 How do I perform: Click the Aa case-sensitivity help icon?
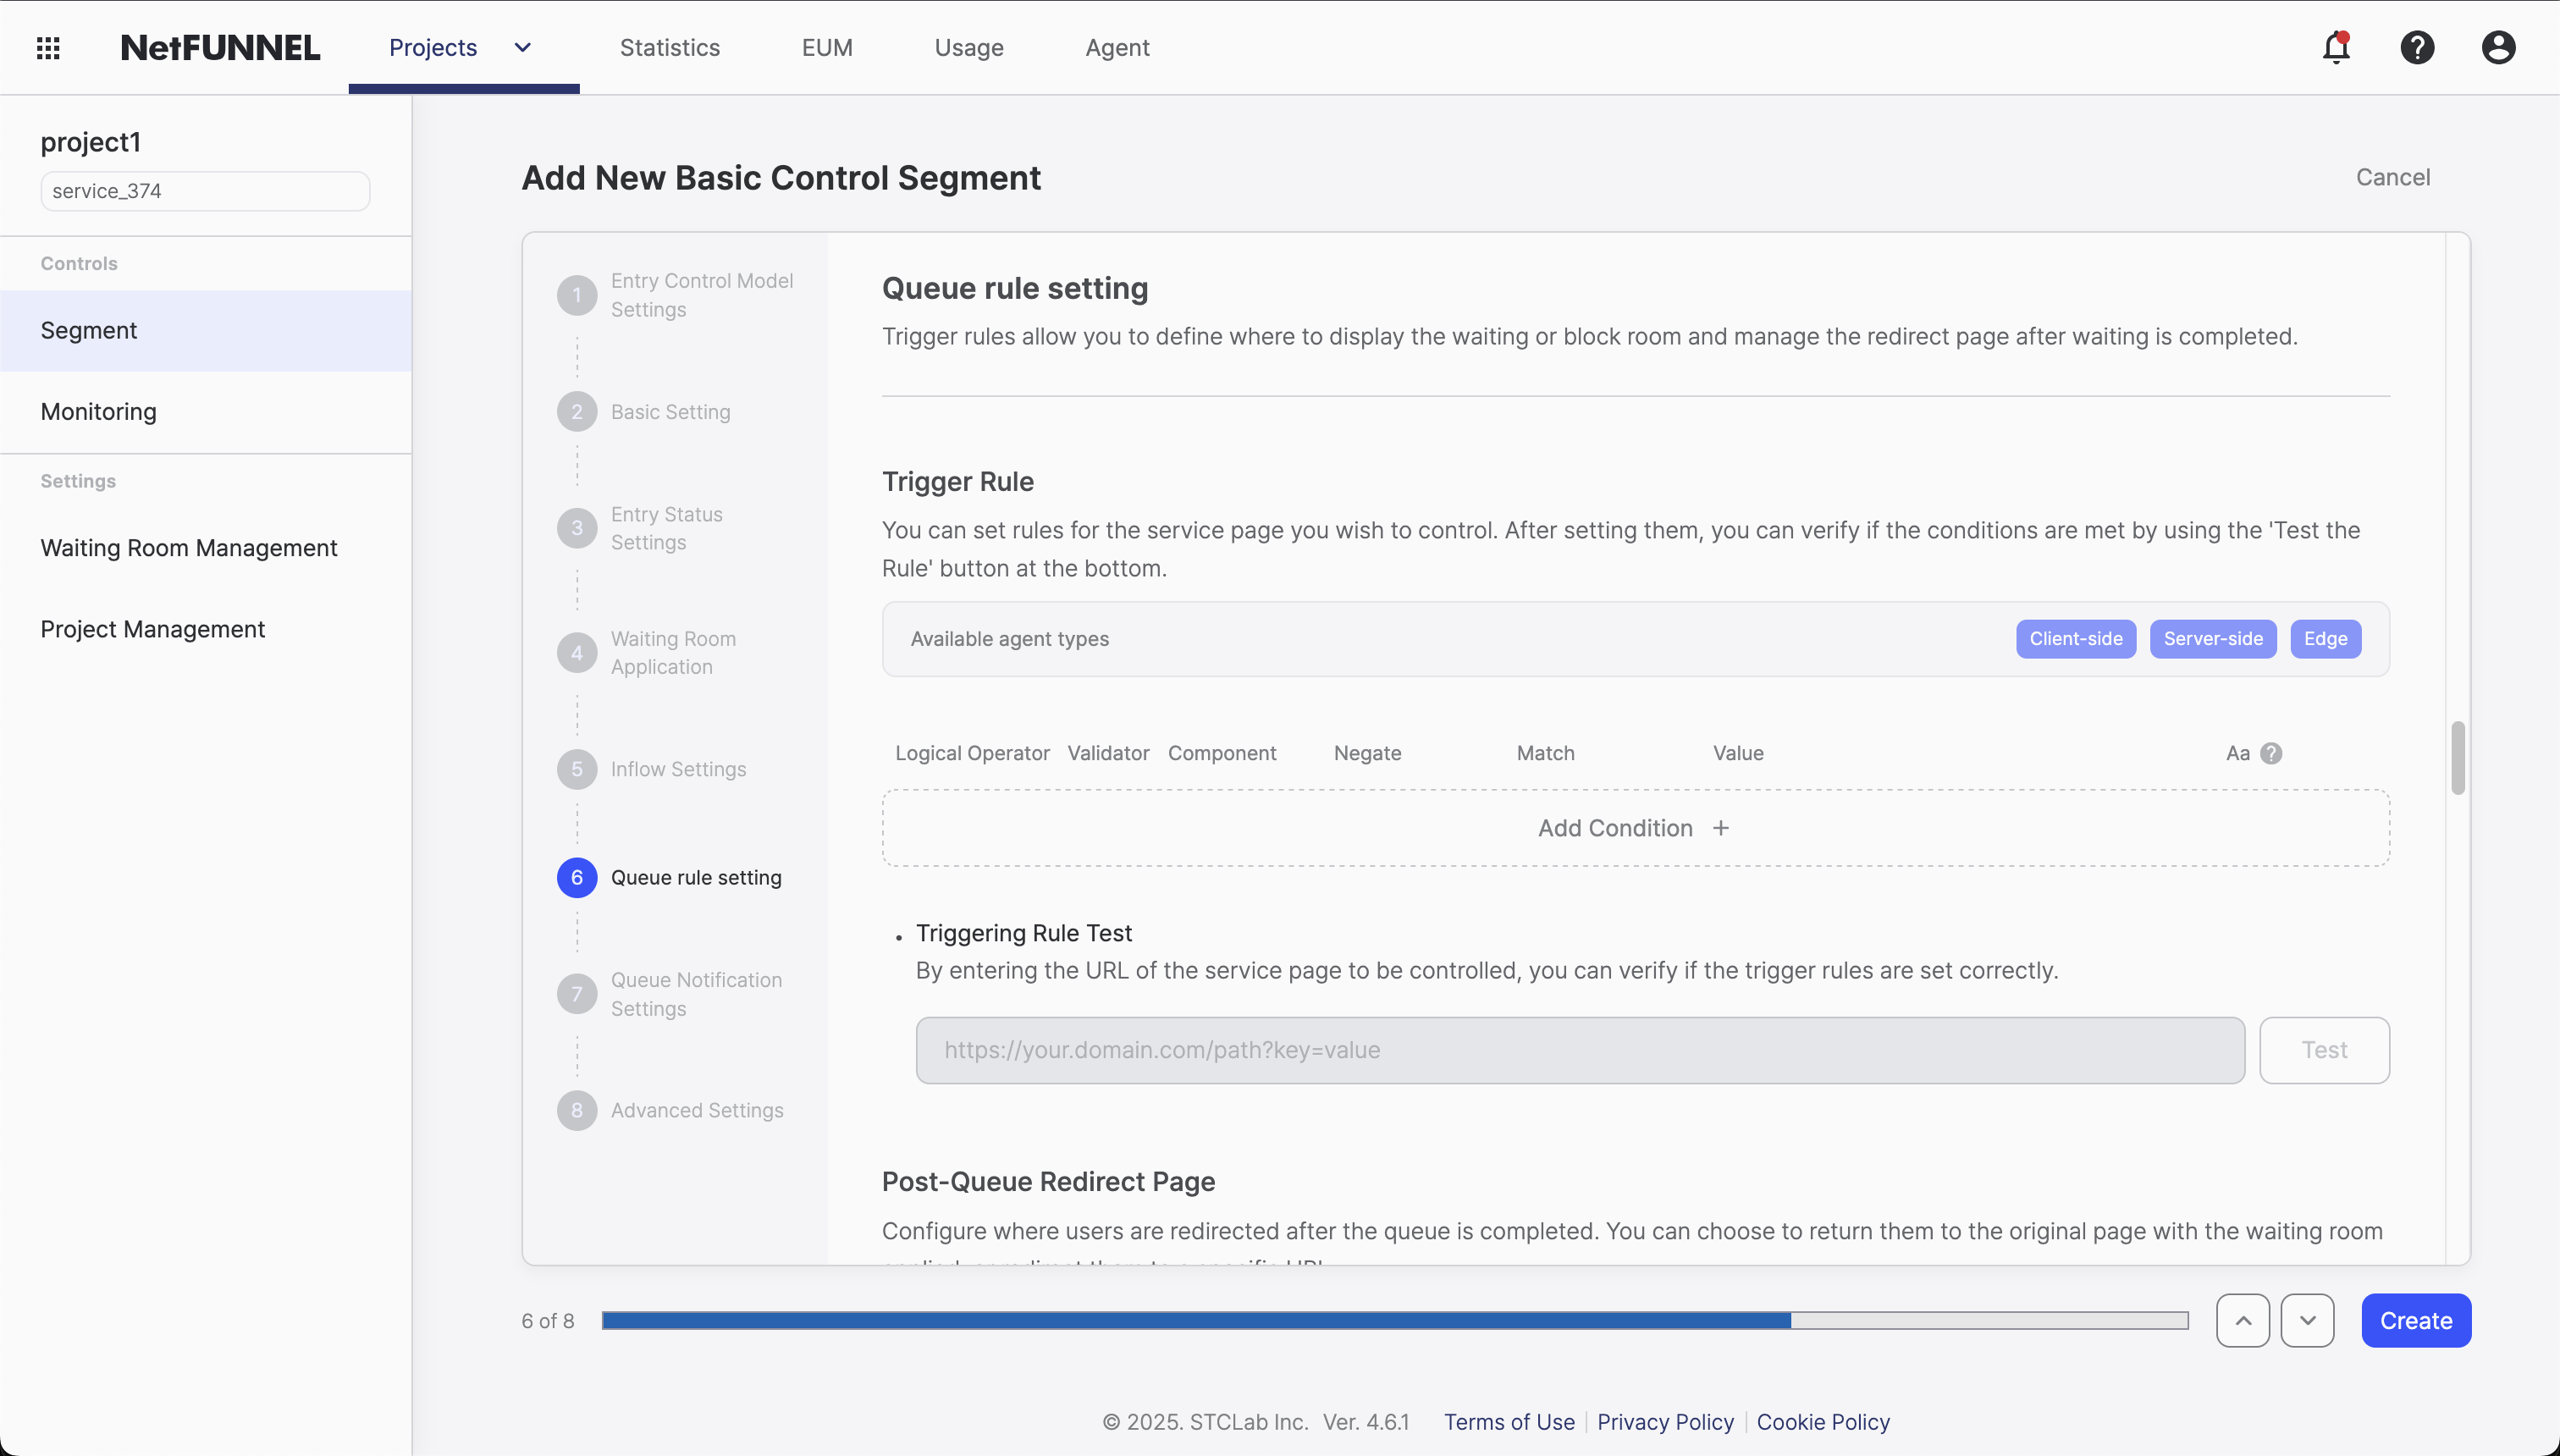[2271, 753]
